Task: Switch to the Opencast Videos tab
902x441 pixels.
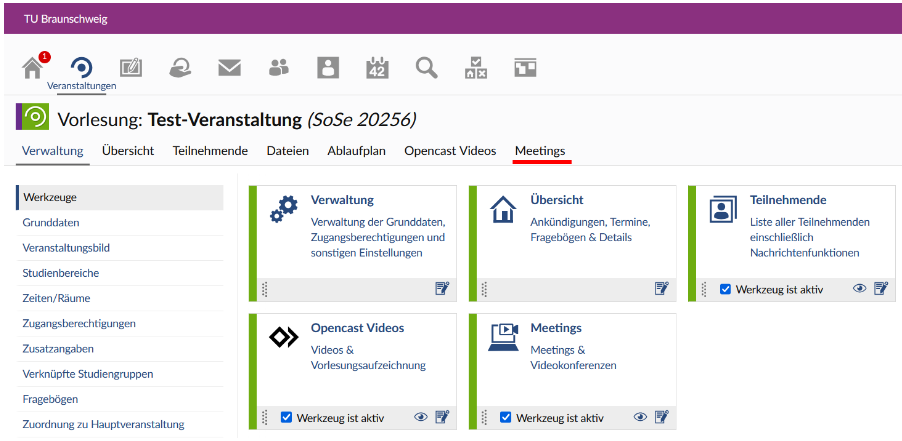Action: (450, 151)
